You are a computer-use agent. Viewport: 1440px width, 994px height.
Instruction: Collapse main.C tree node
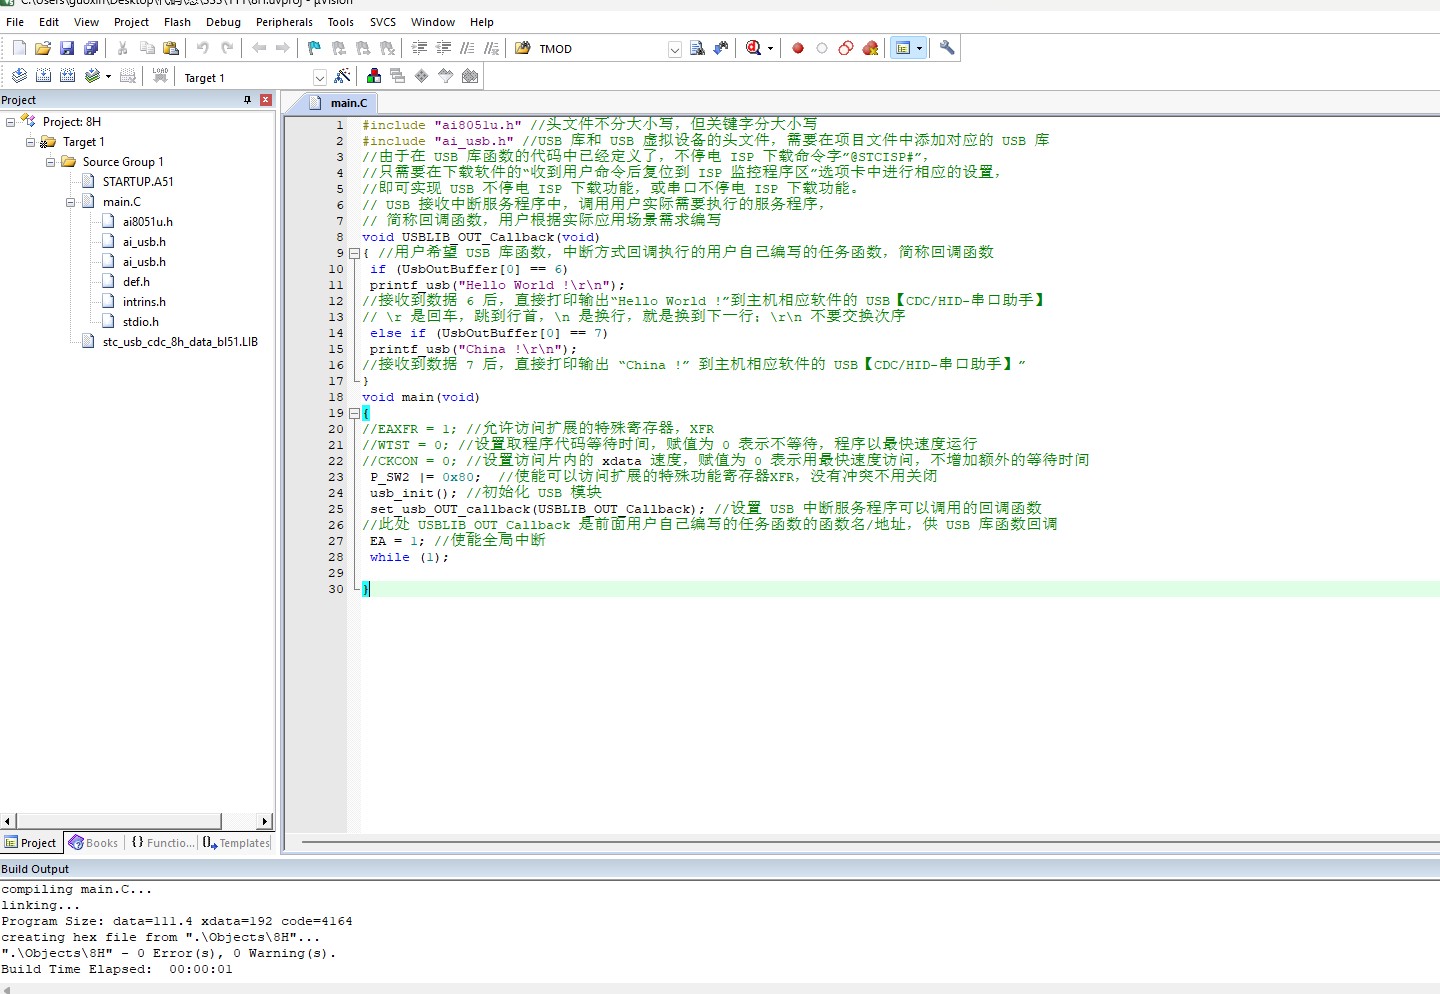click(x=71, y=202)
